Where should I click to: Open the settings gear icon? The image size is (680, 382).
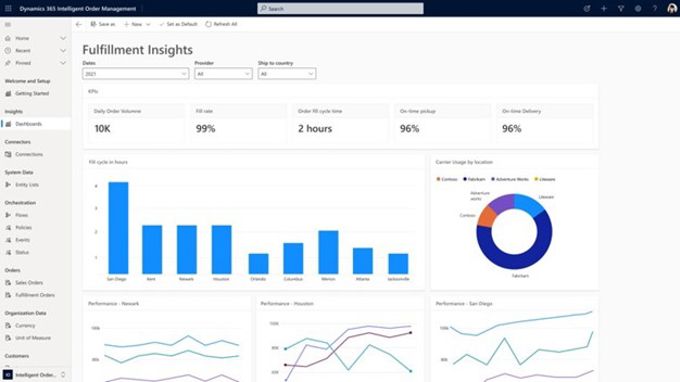[638, 8]
